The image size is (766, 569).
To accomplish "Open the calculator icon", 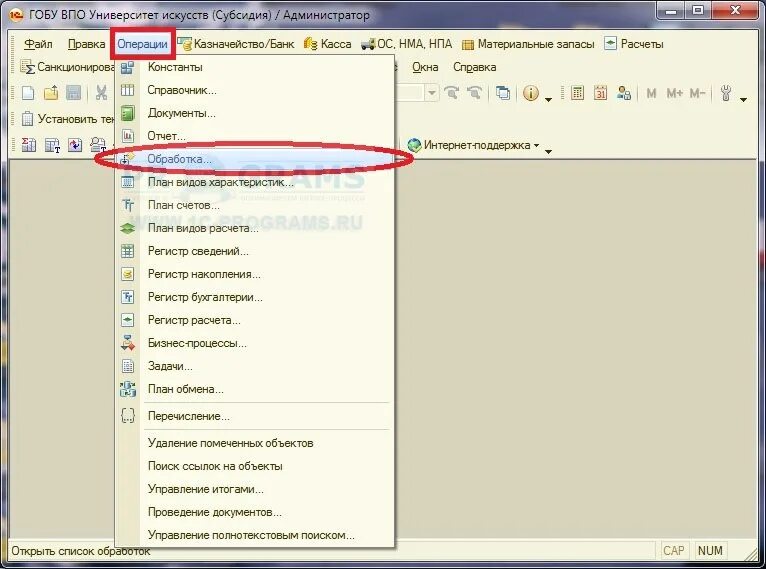I will pyautogui.click(x=577, y=92).
